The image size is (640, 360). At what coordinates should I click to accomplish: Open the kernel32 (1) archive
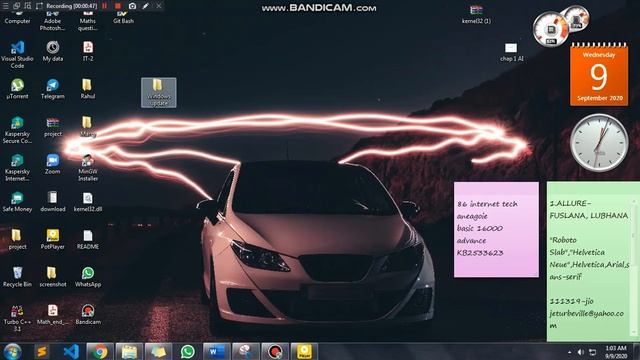(x=476, y=14)
